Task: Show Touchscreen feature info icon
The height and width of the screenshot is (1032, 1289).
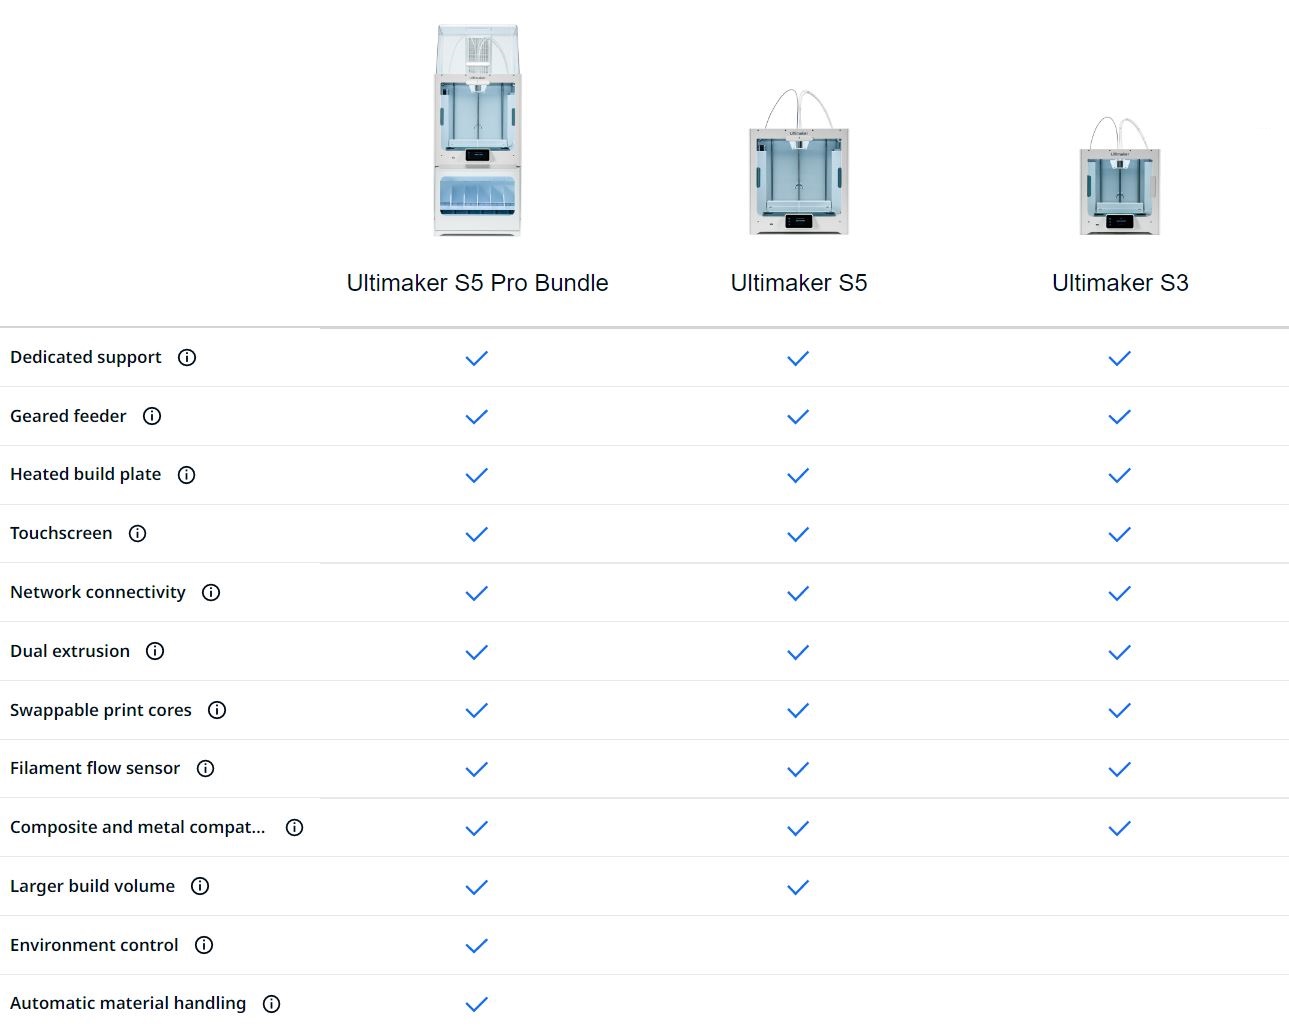Action: coord(138,534)
